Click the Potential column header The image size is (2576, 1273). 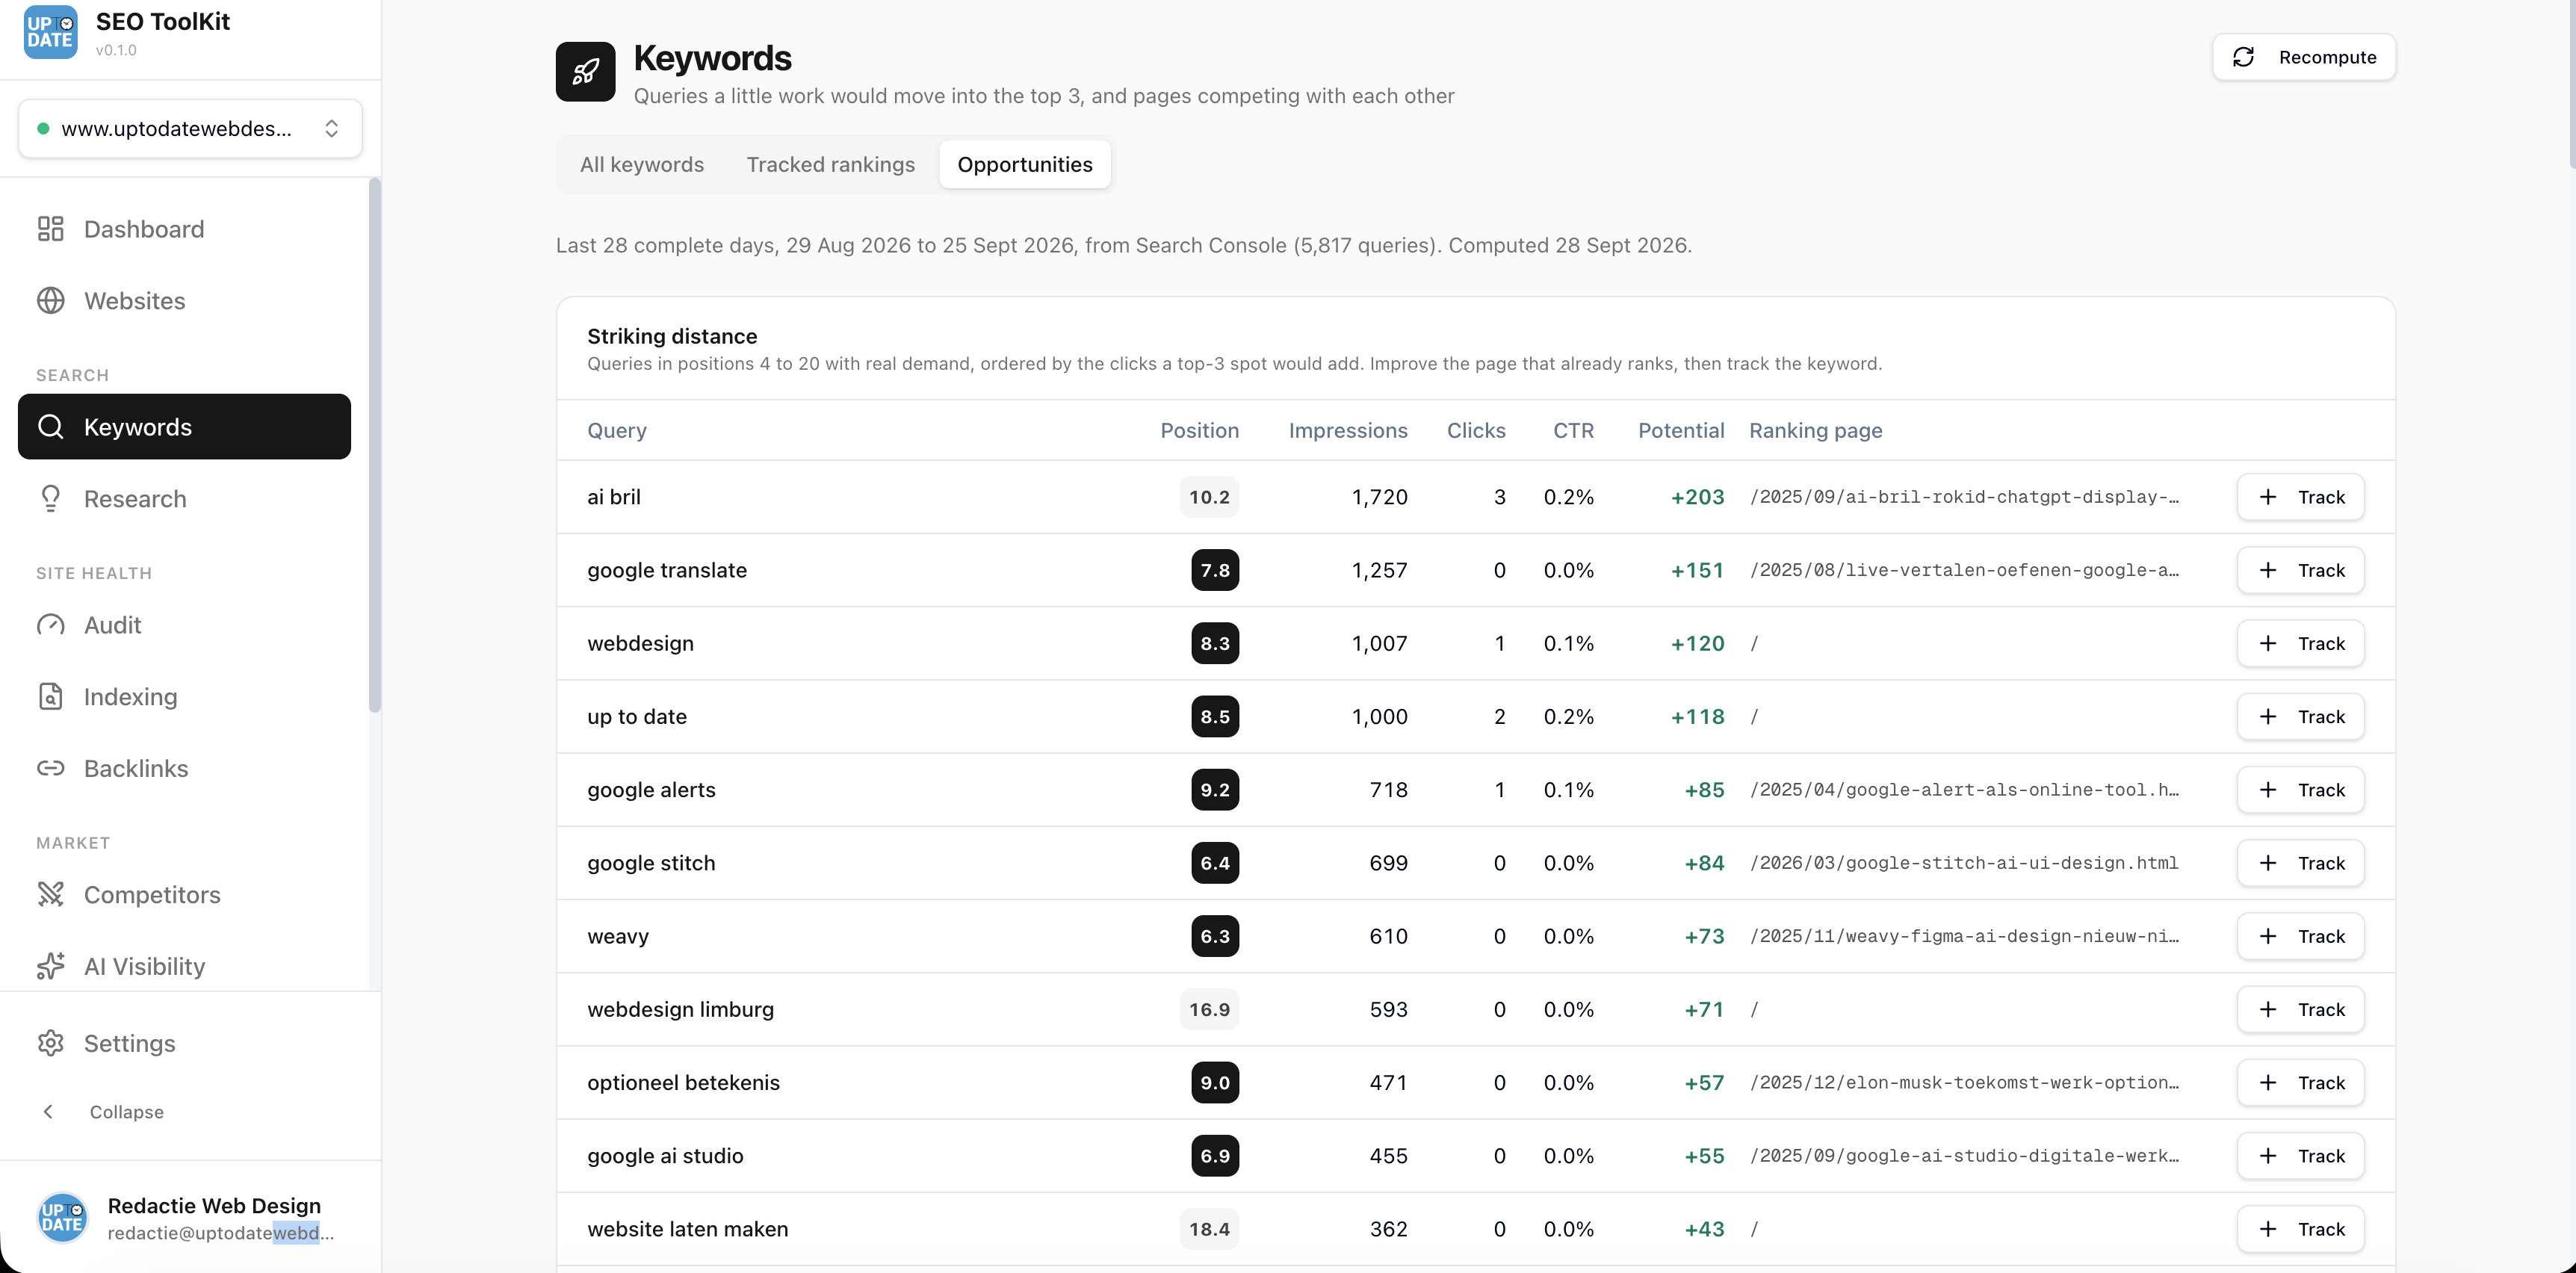[x=1681, y=430]
